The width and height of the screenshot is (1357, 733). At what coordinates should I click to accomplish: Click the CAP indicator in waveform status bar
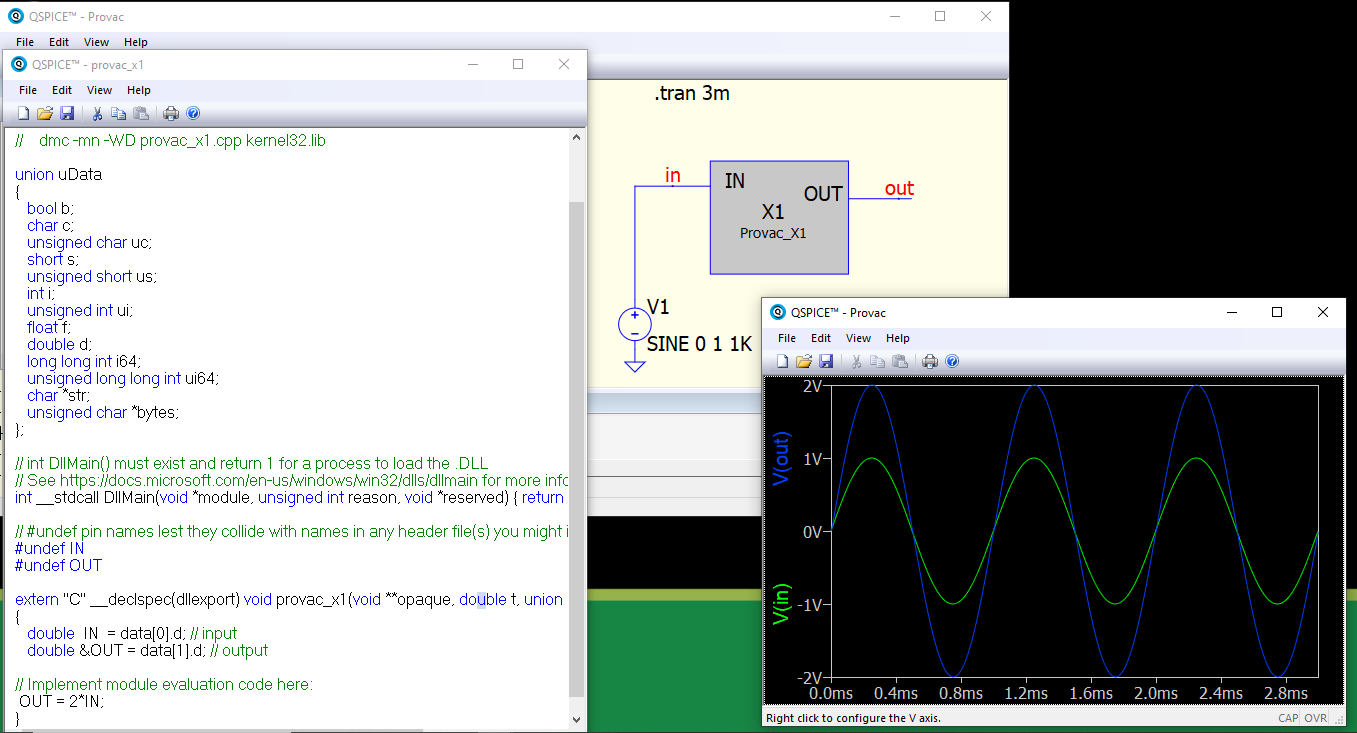[x=1288, y=718]
